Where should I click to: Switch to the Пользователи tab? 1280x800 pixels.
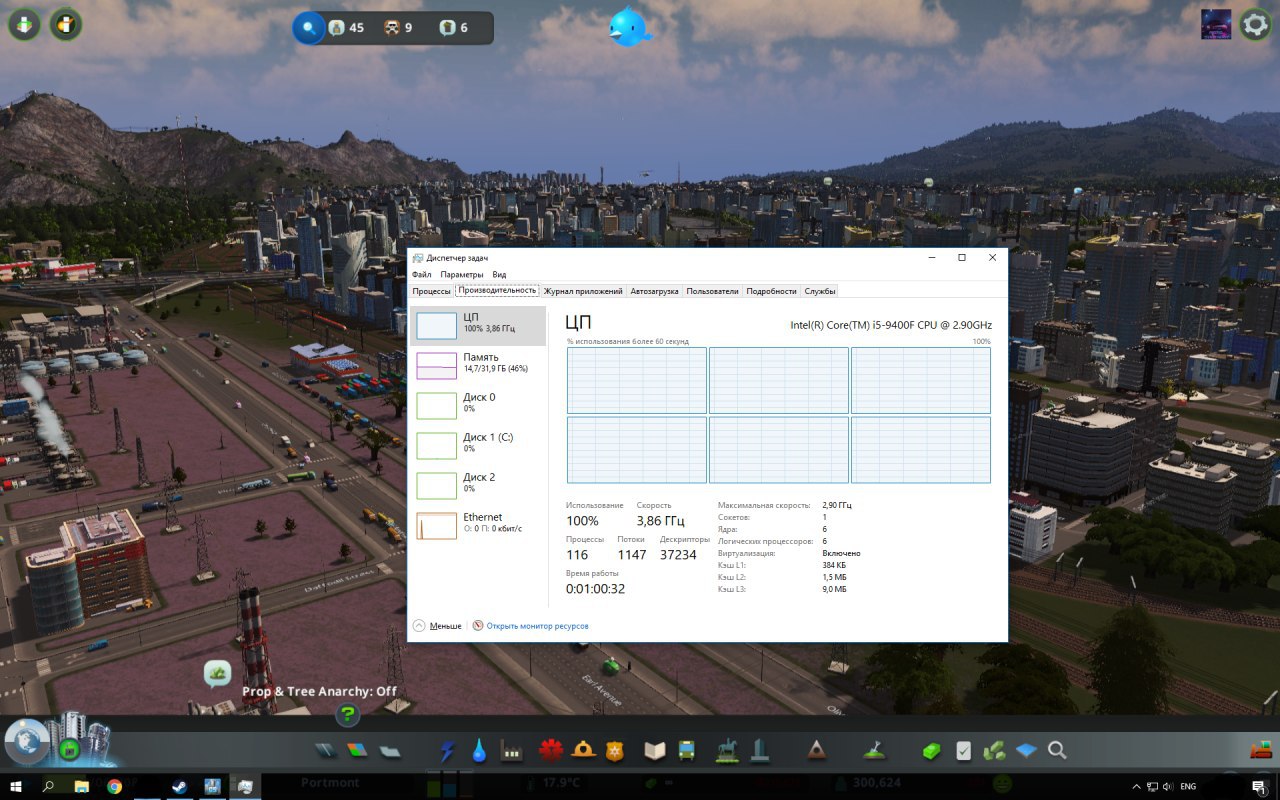[713, 291]
